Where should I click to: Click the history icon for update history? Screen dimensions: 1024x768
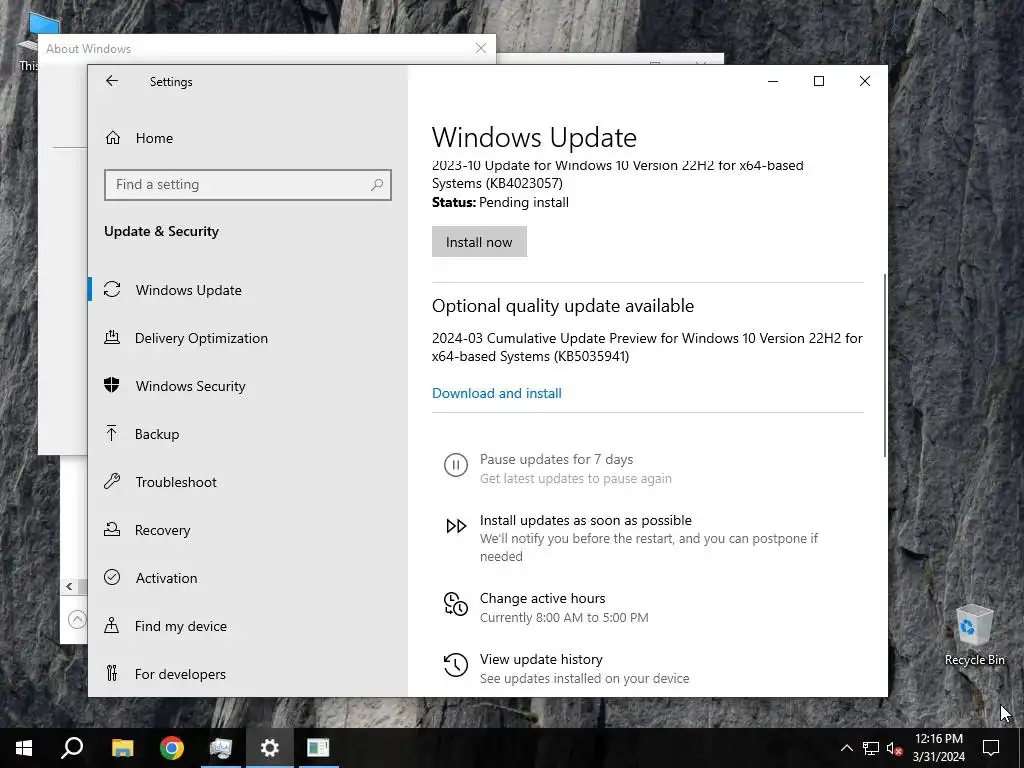pos(456,665)
